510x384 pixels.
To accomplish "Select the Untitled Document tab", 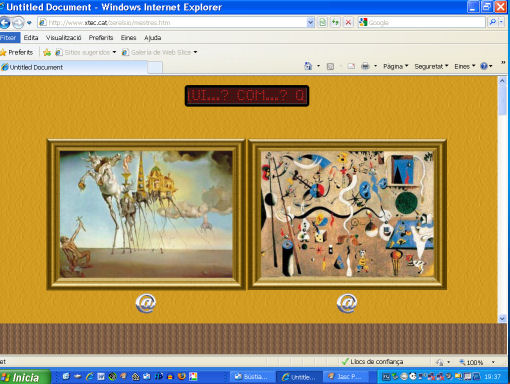I will point(73,67).
